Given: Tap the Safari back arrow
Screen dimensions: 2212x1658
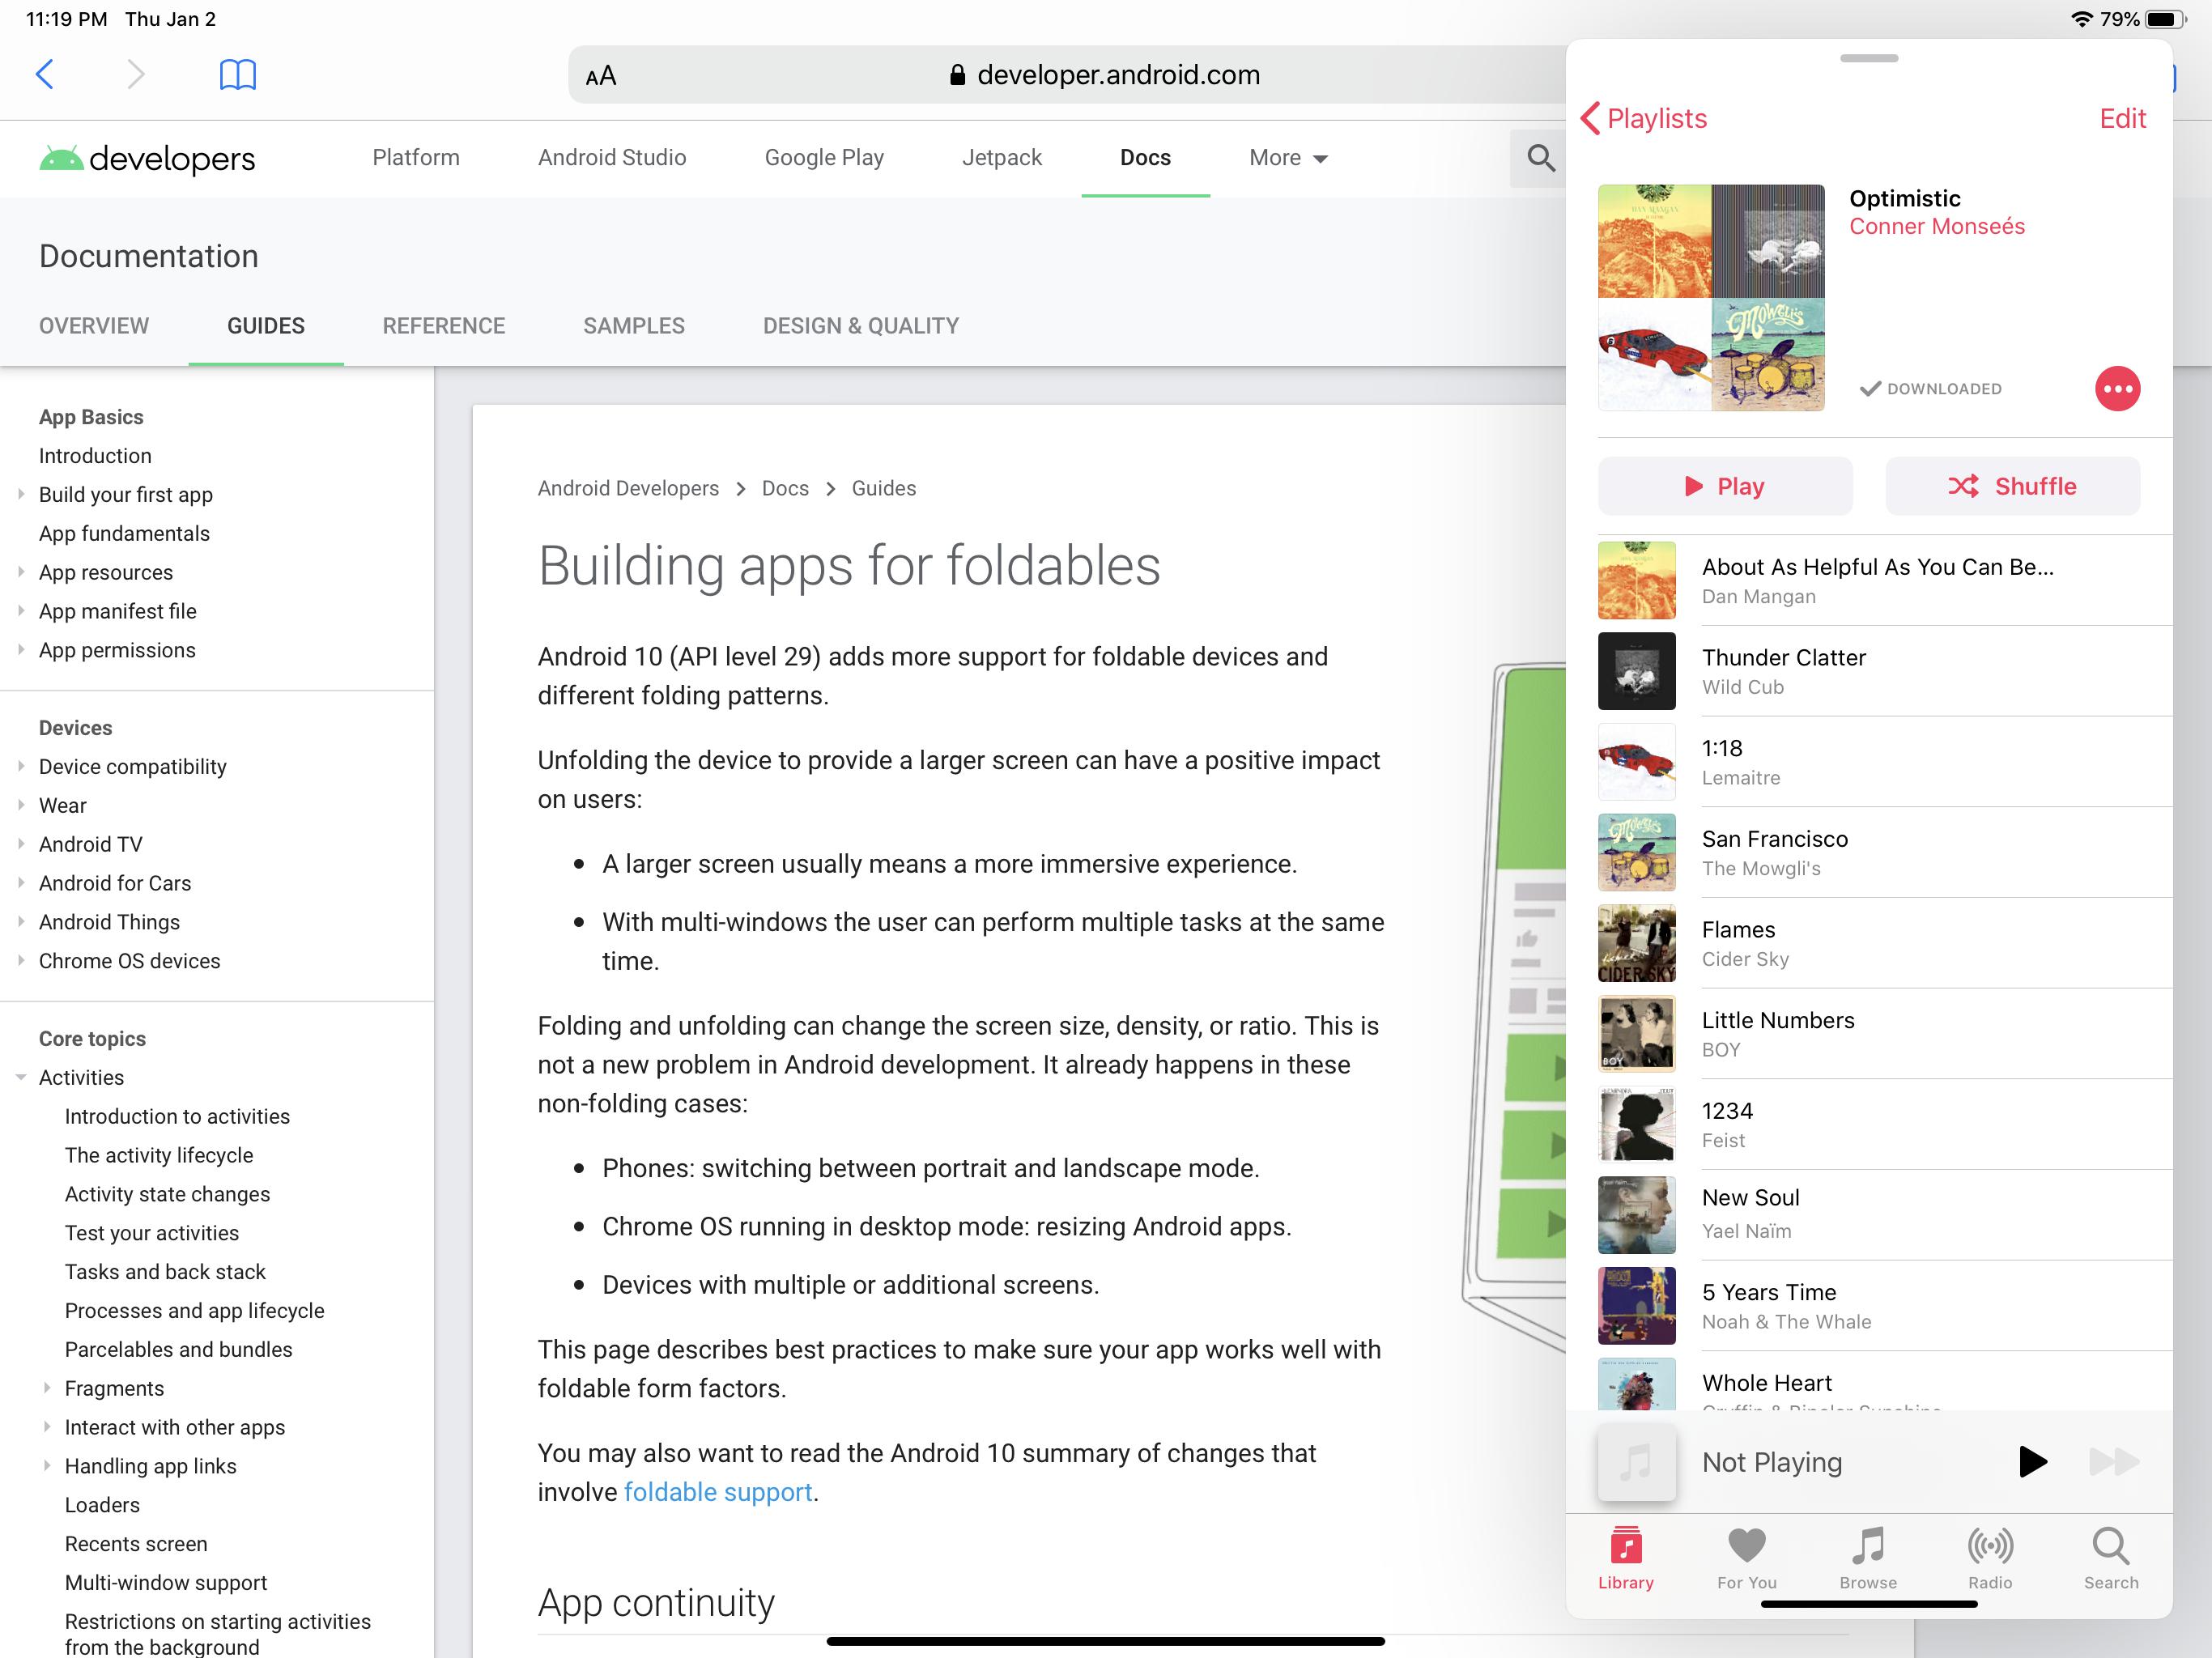Looking at the screenshot, I should pos(44,74).
